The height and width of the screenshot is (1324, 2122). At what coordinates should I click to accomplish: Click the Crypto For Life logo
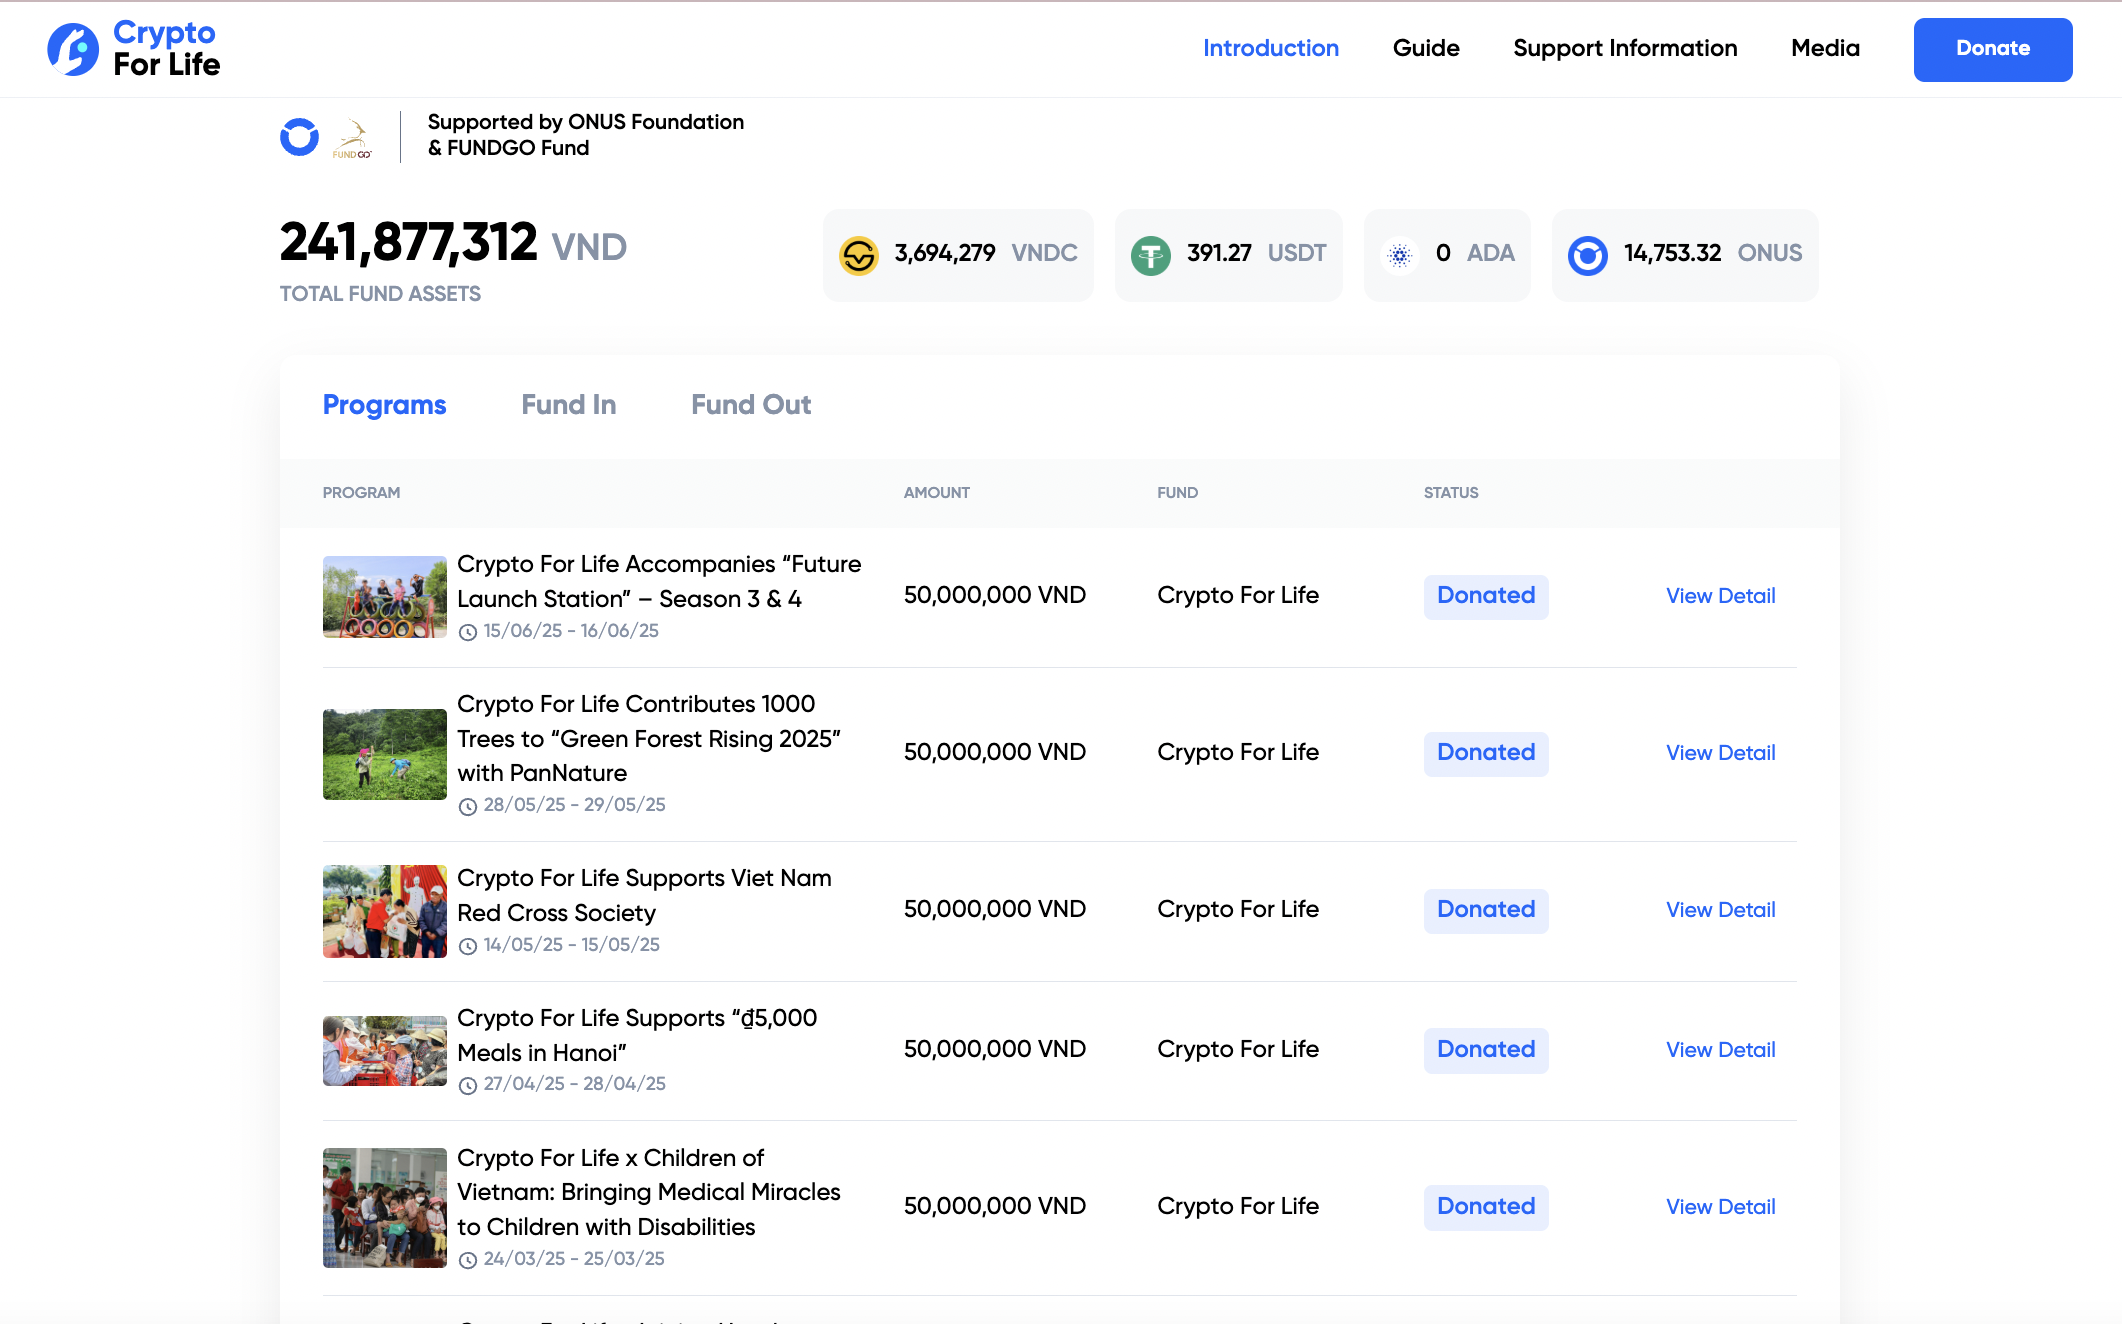click(134, 49)
